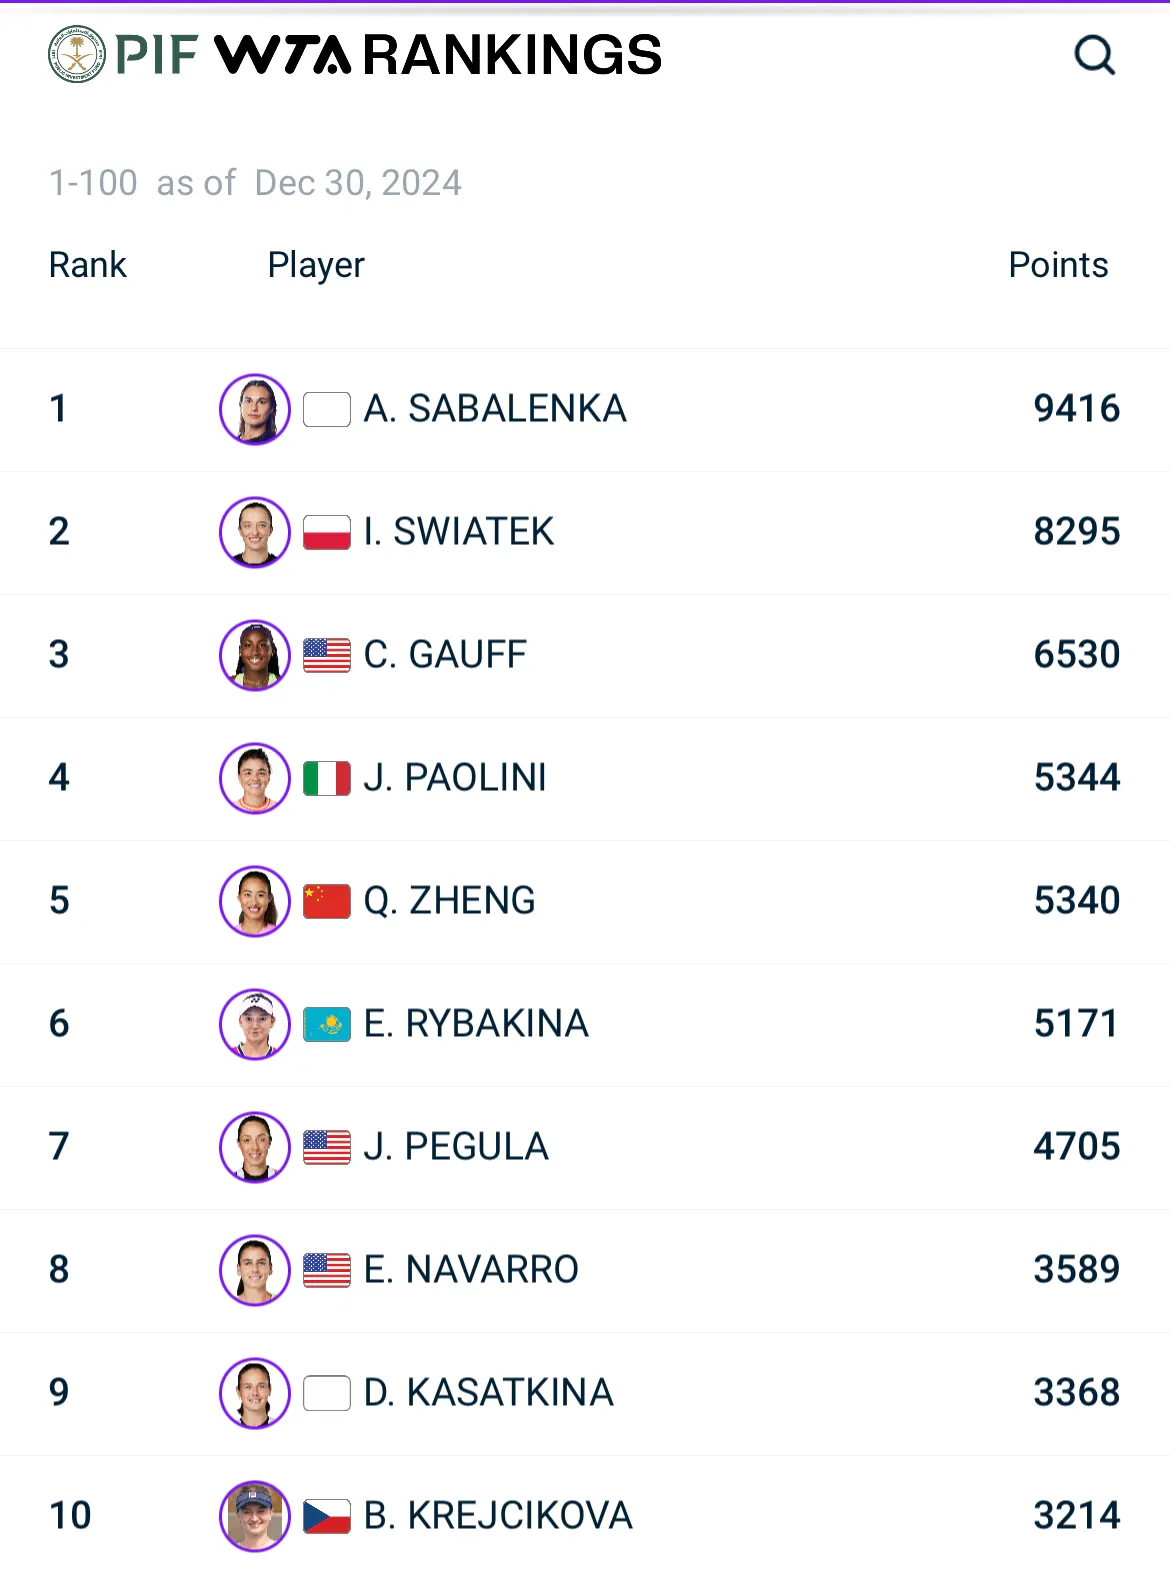Click the PIF emblem logo

point(77,54)
